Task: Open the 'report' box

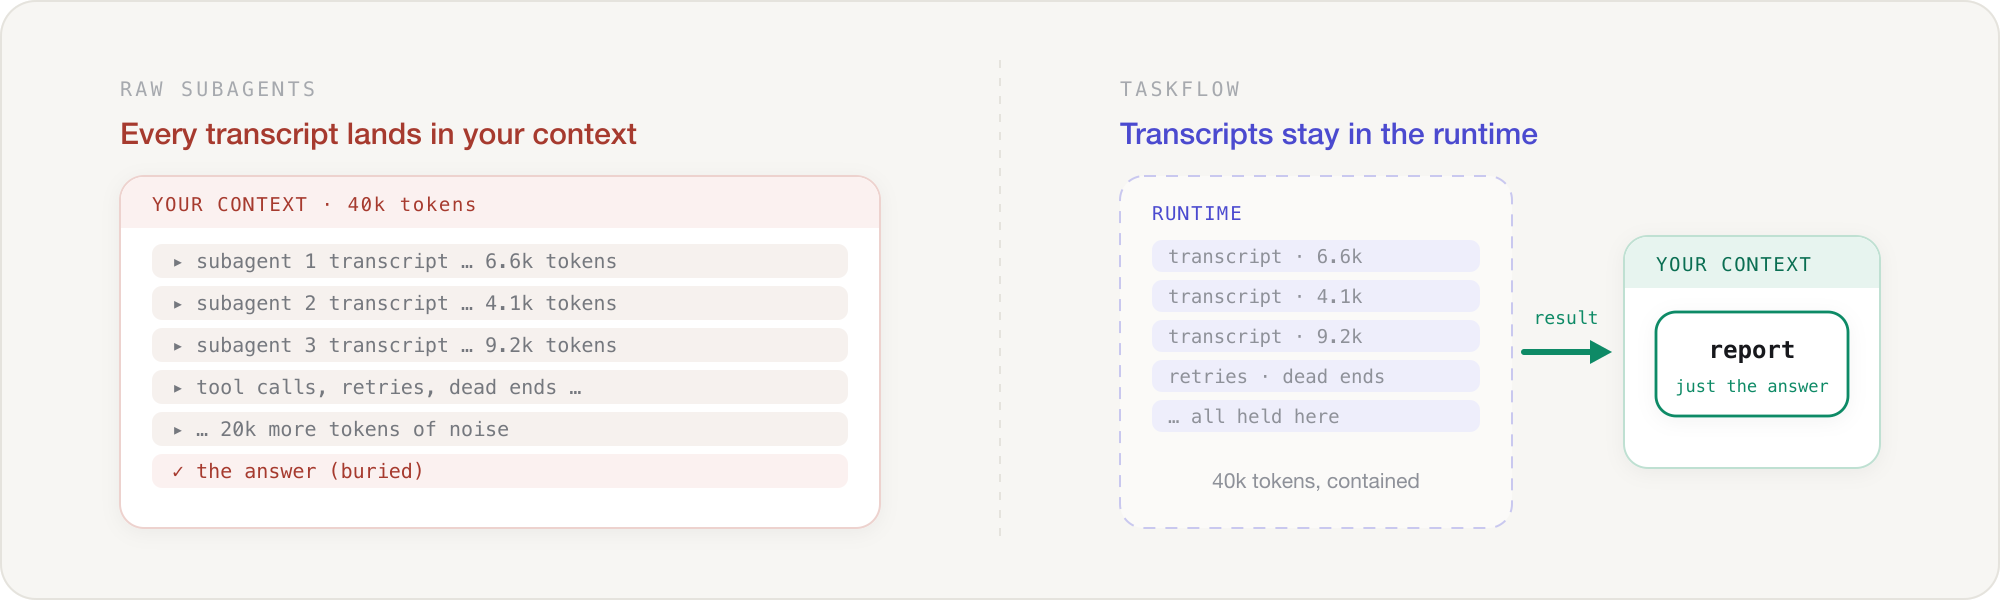Action: 1752,364
